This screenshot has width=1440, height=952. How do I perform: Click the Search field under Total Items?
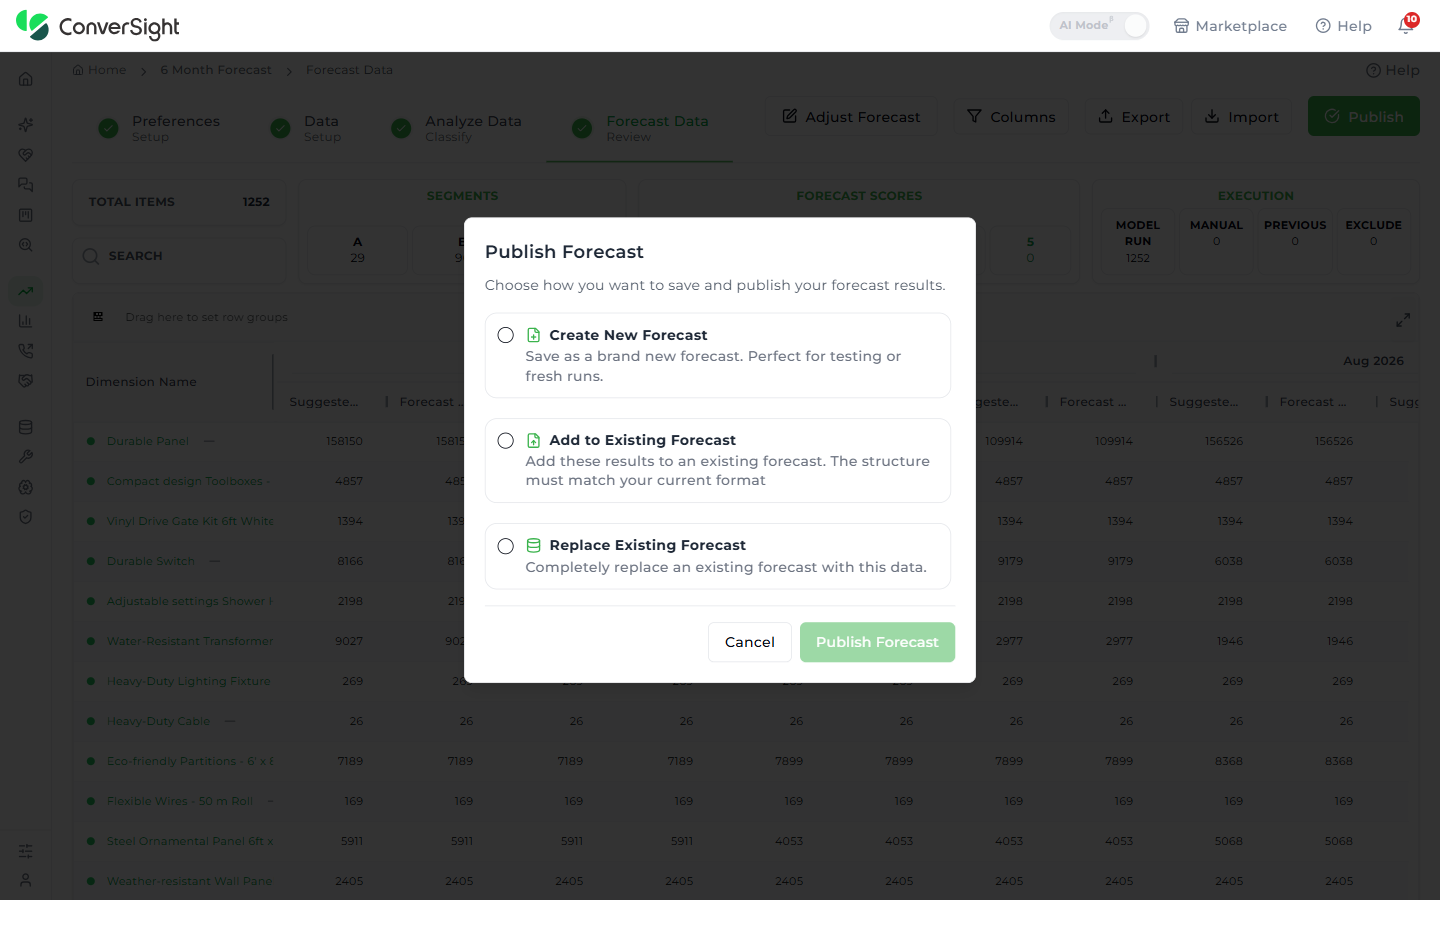[x=179, y=256]
